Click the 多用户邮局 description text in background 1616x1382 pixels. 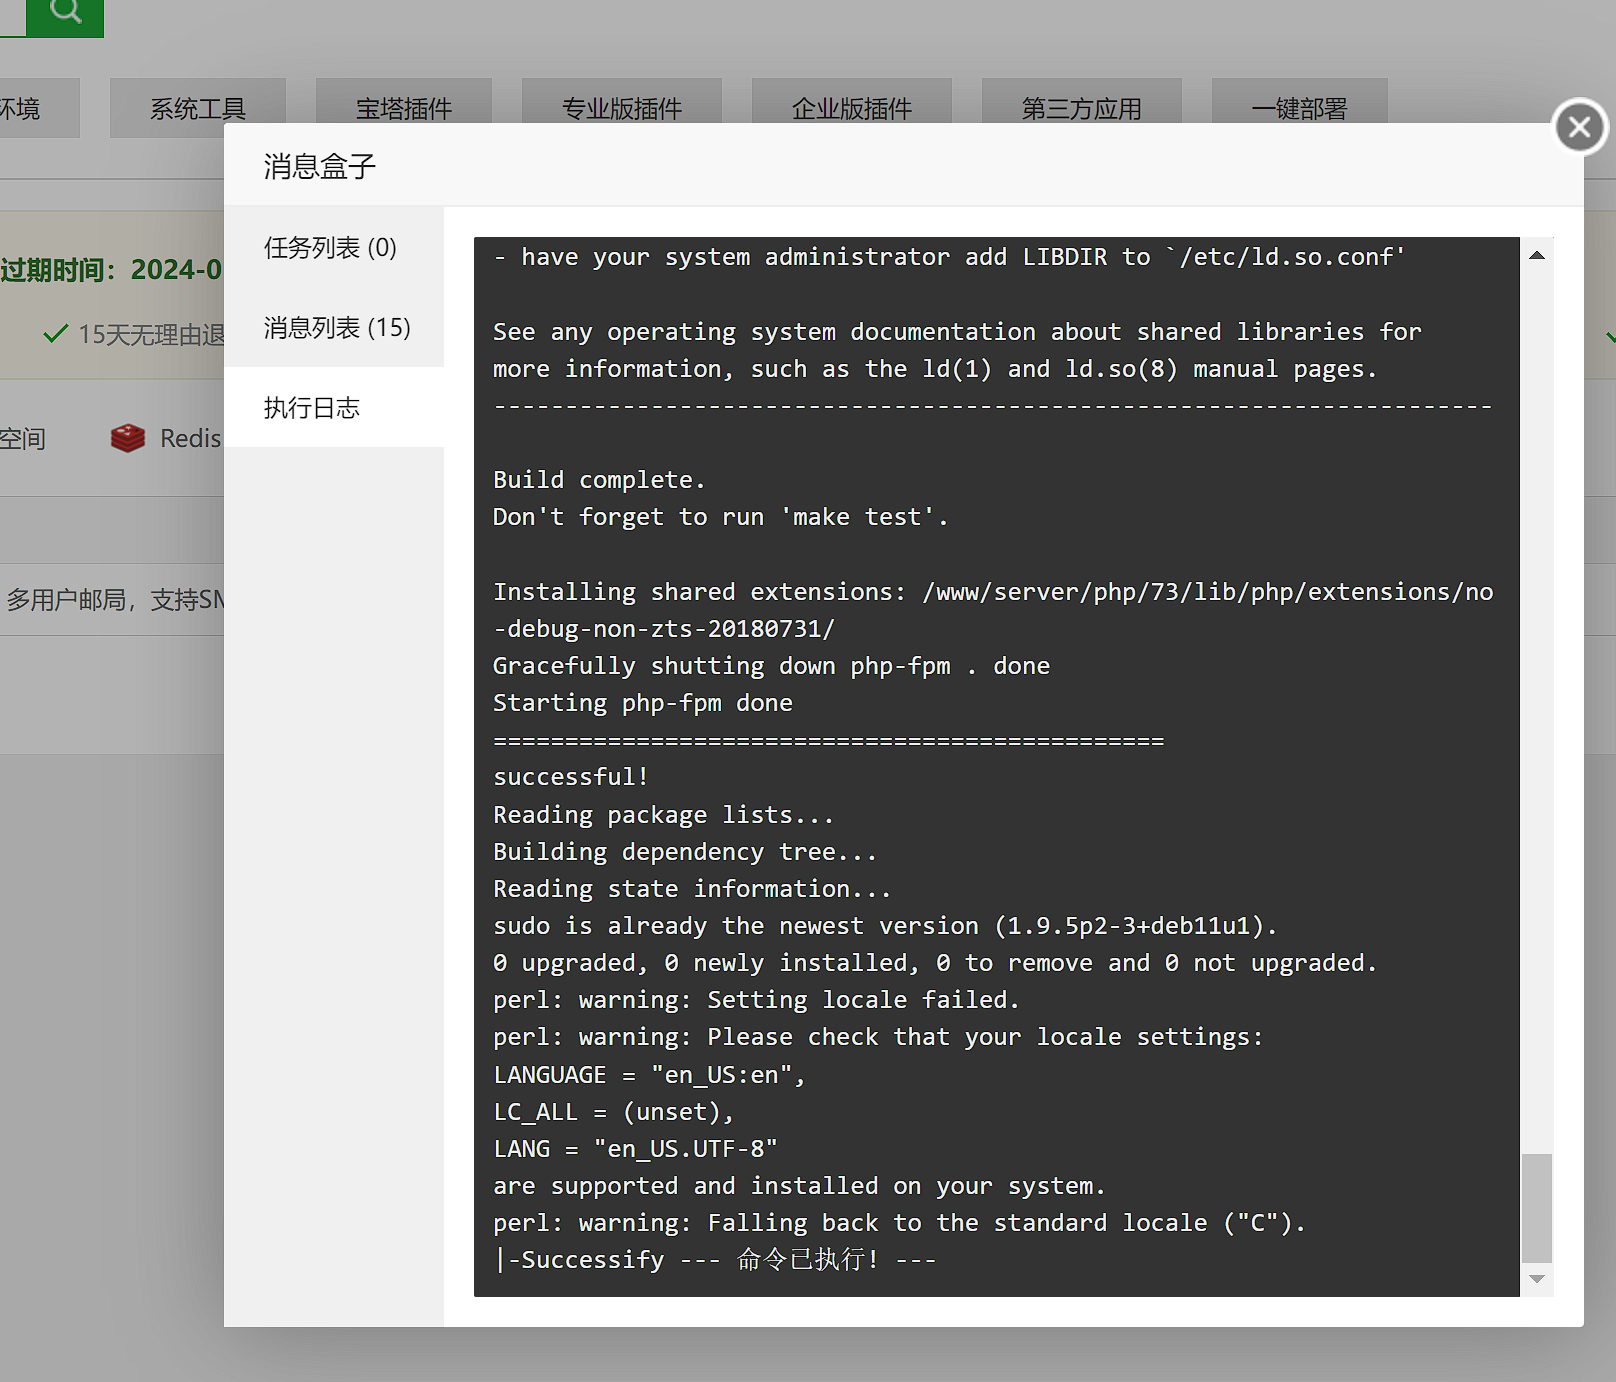116,600
